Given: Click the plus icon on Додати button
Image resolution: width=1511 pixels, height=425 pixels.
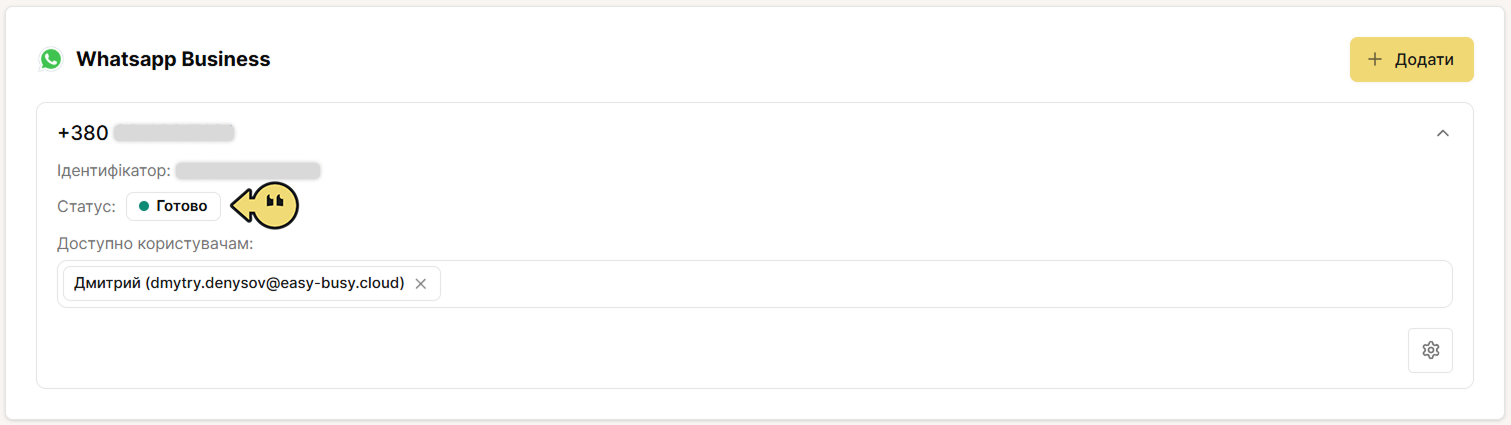Looking at the screenshot, I should (x=1375, y=60).
